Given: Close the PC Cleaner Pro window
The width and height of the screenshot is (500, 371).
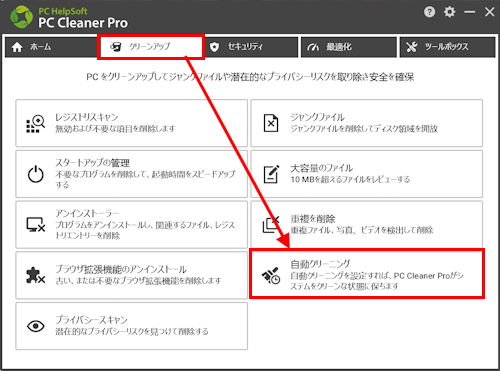Looking at the screenshot, I should (x=489, y=12).
